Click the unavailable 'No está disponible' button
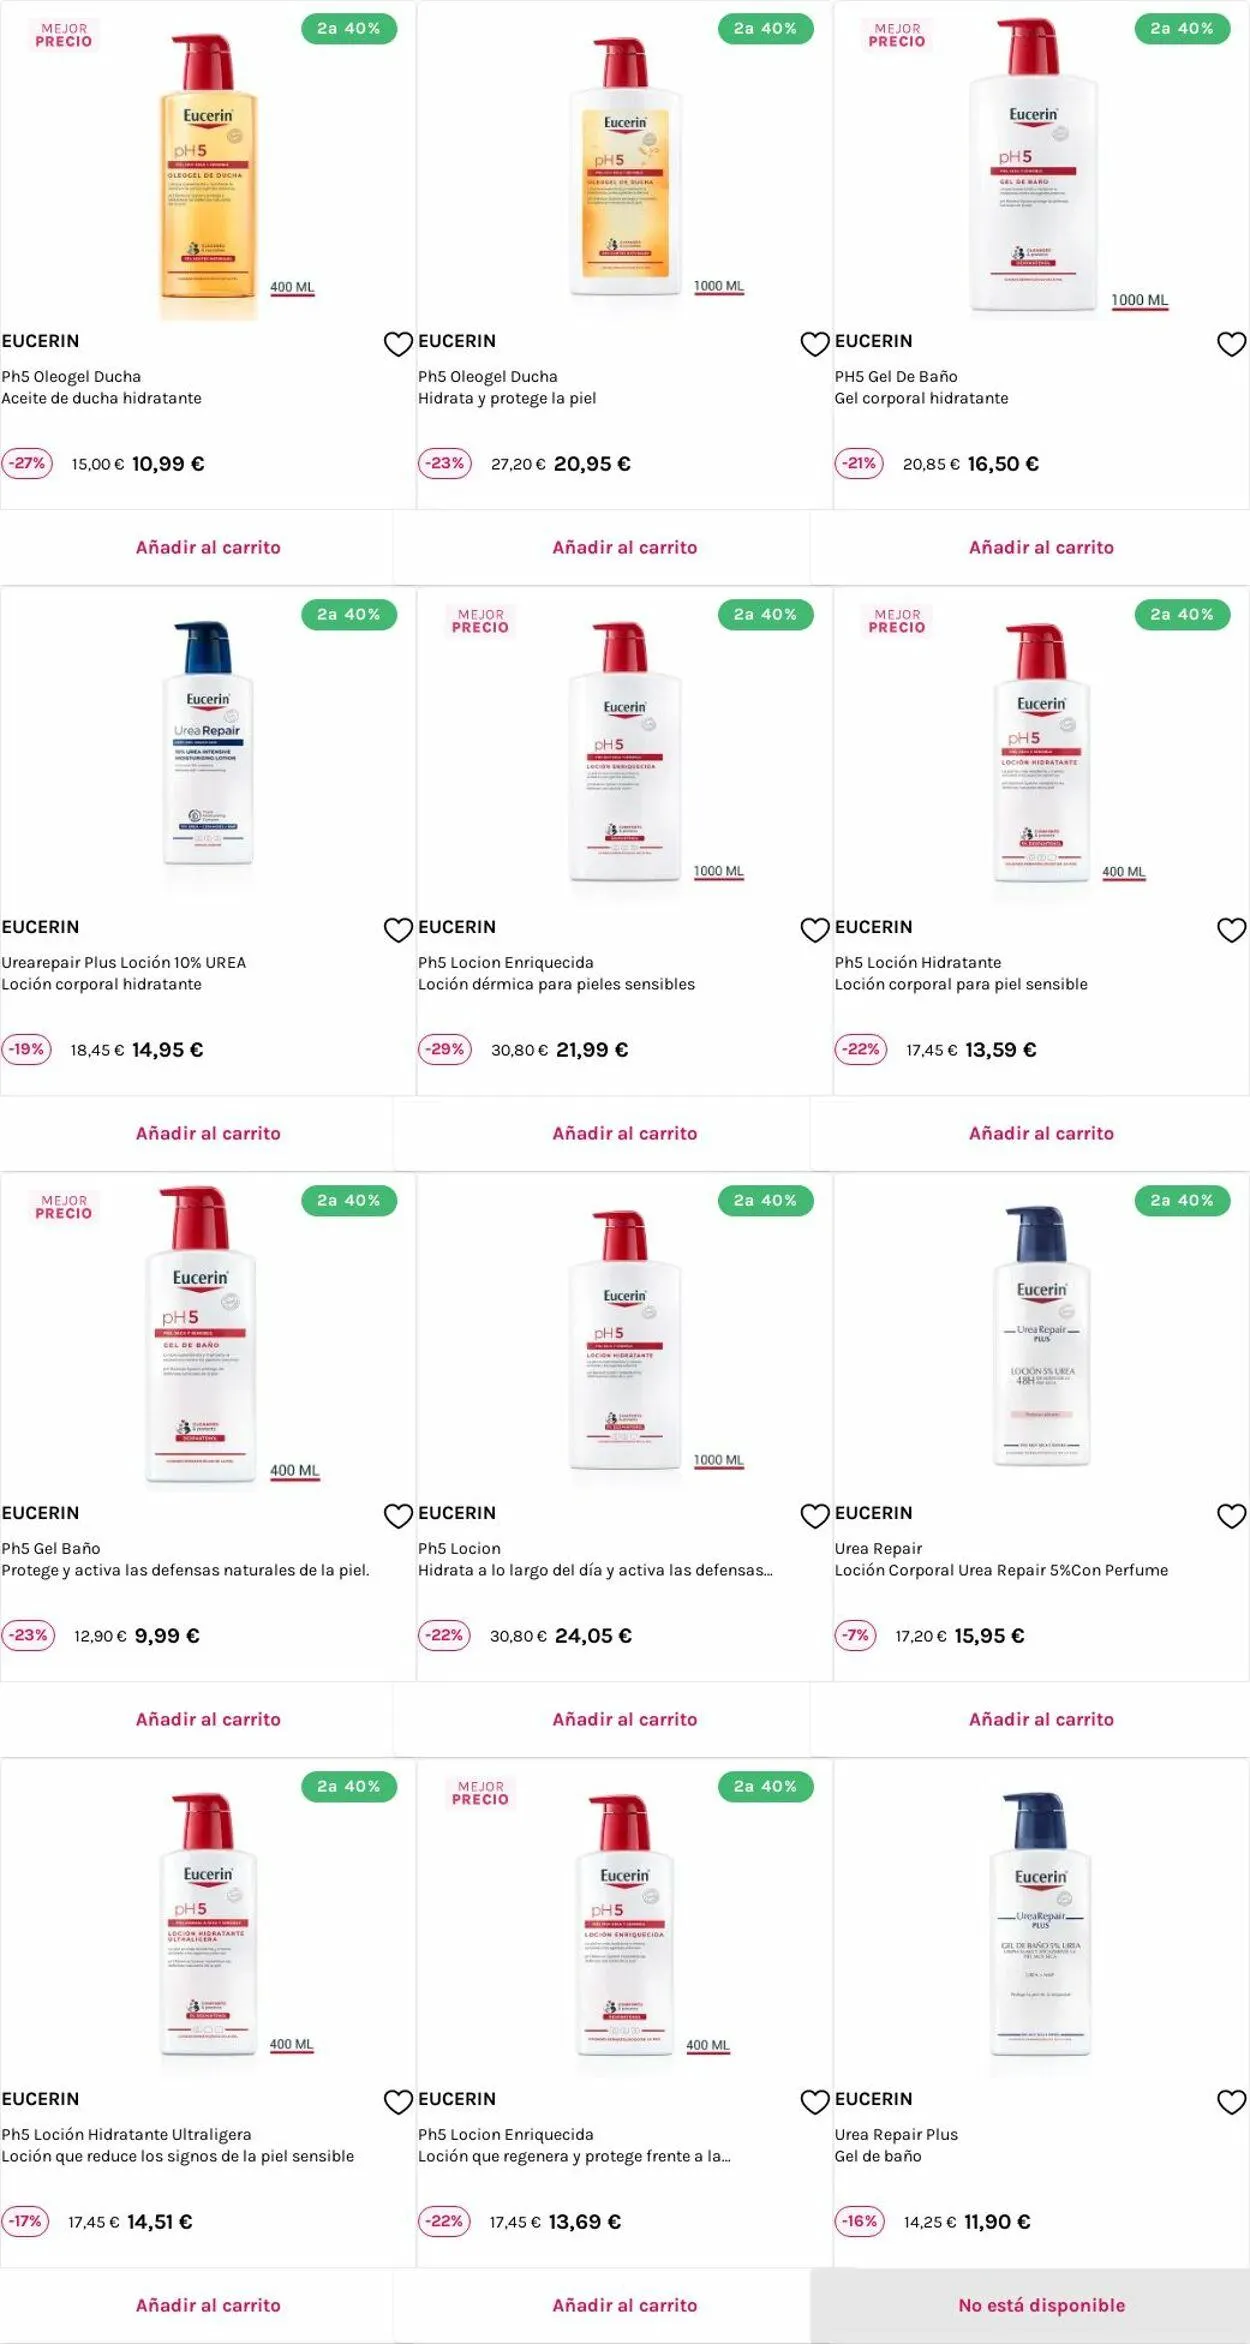 pos(1041,2306)
